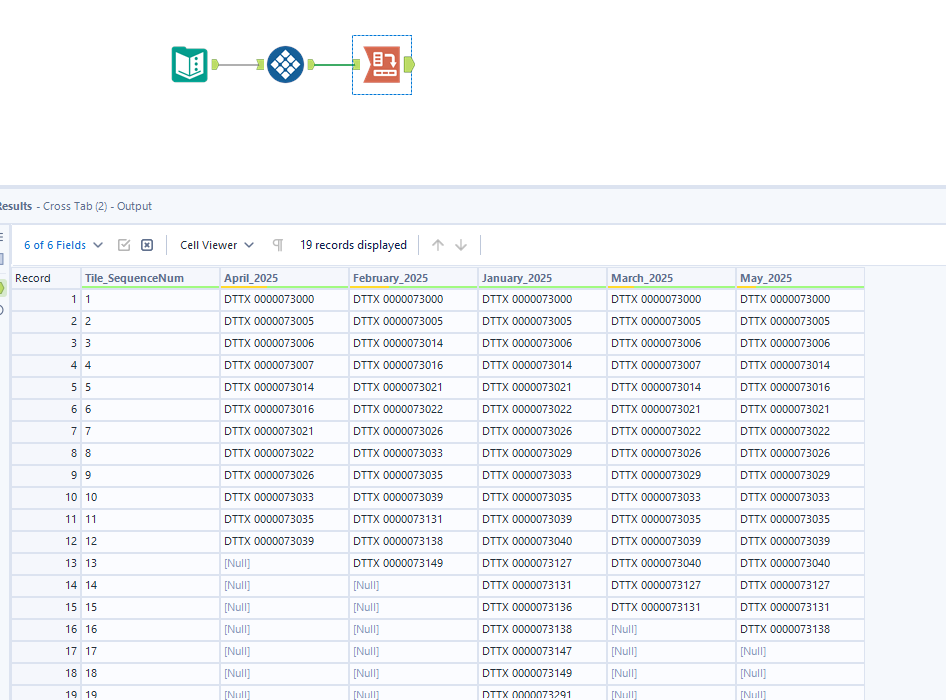946x700 pixels.
Task: Enable the apply data manipulations checkmark toggle
Action: click(122, 245)
